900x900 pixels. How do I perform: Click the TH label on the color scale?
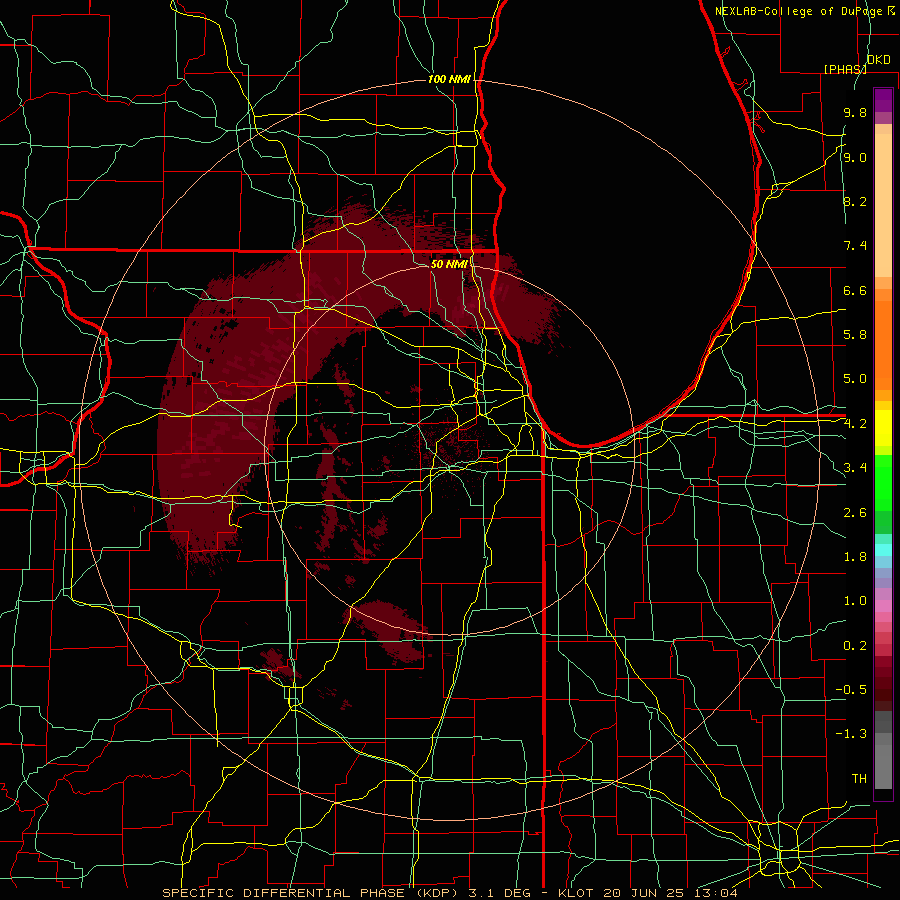tap(859, 779)
